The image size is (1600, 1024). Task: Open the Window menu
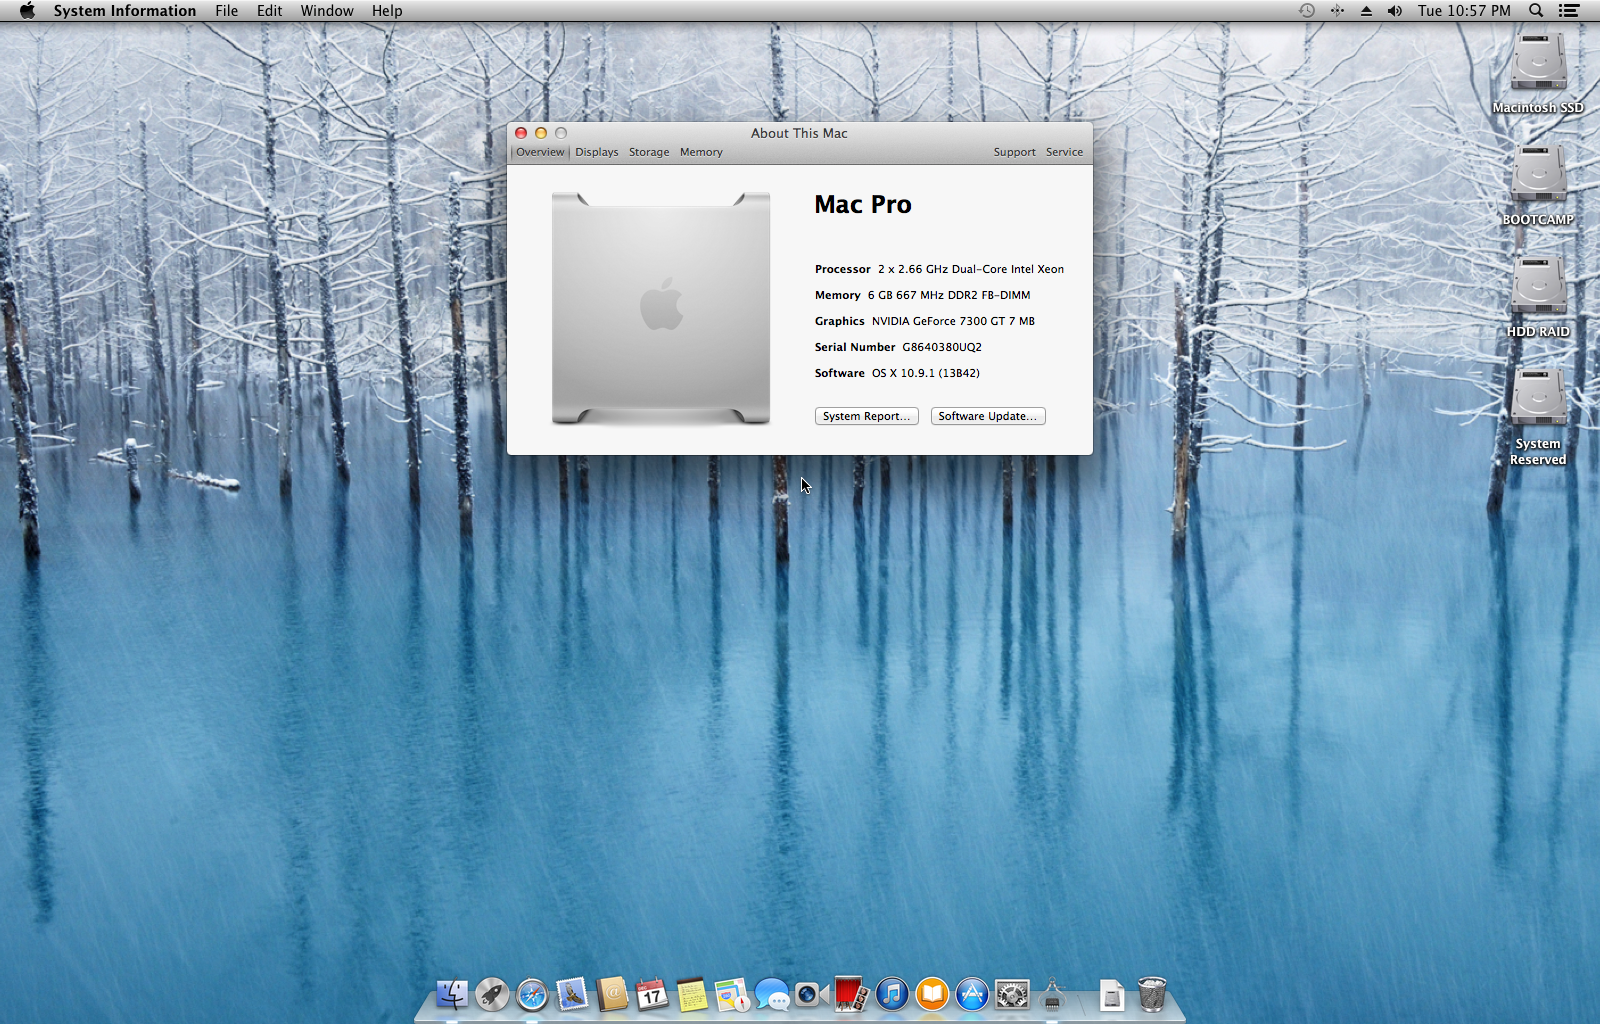click(327, 11)
